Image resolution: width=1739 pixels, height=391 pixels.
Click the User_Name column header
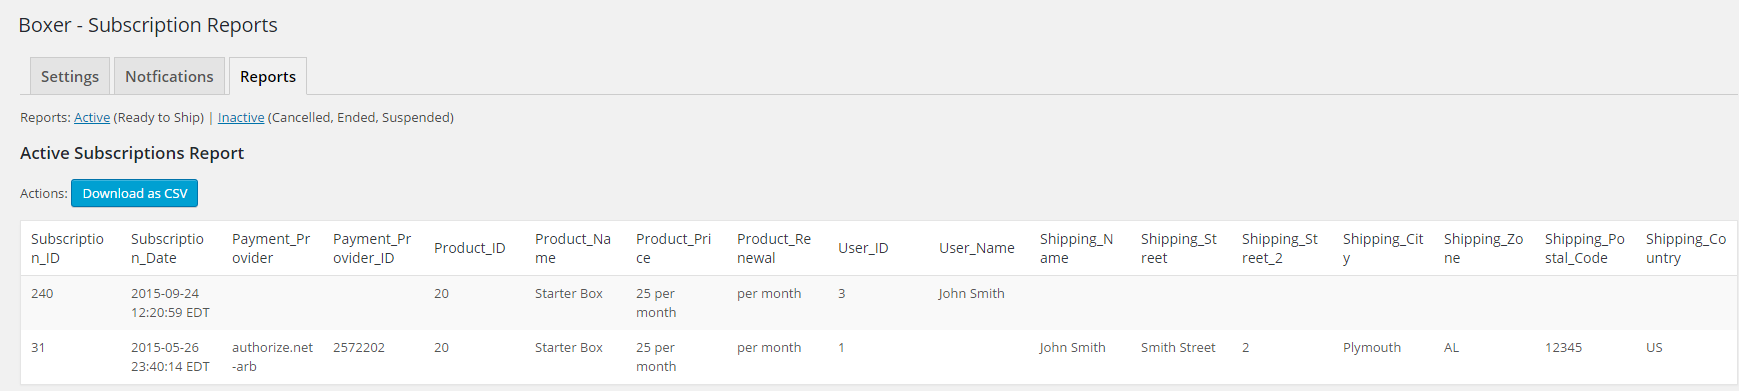(976, 248)
